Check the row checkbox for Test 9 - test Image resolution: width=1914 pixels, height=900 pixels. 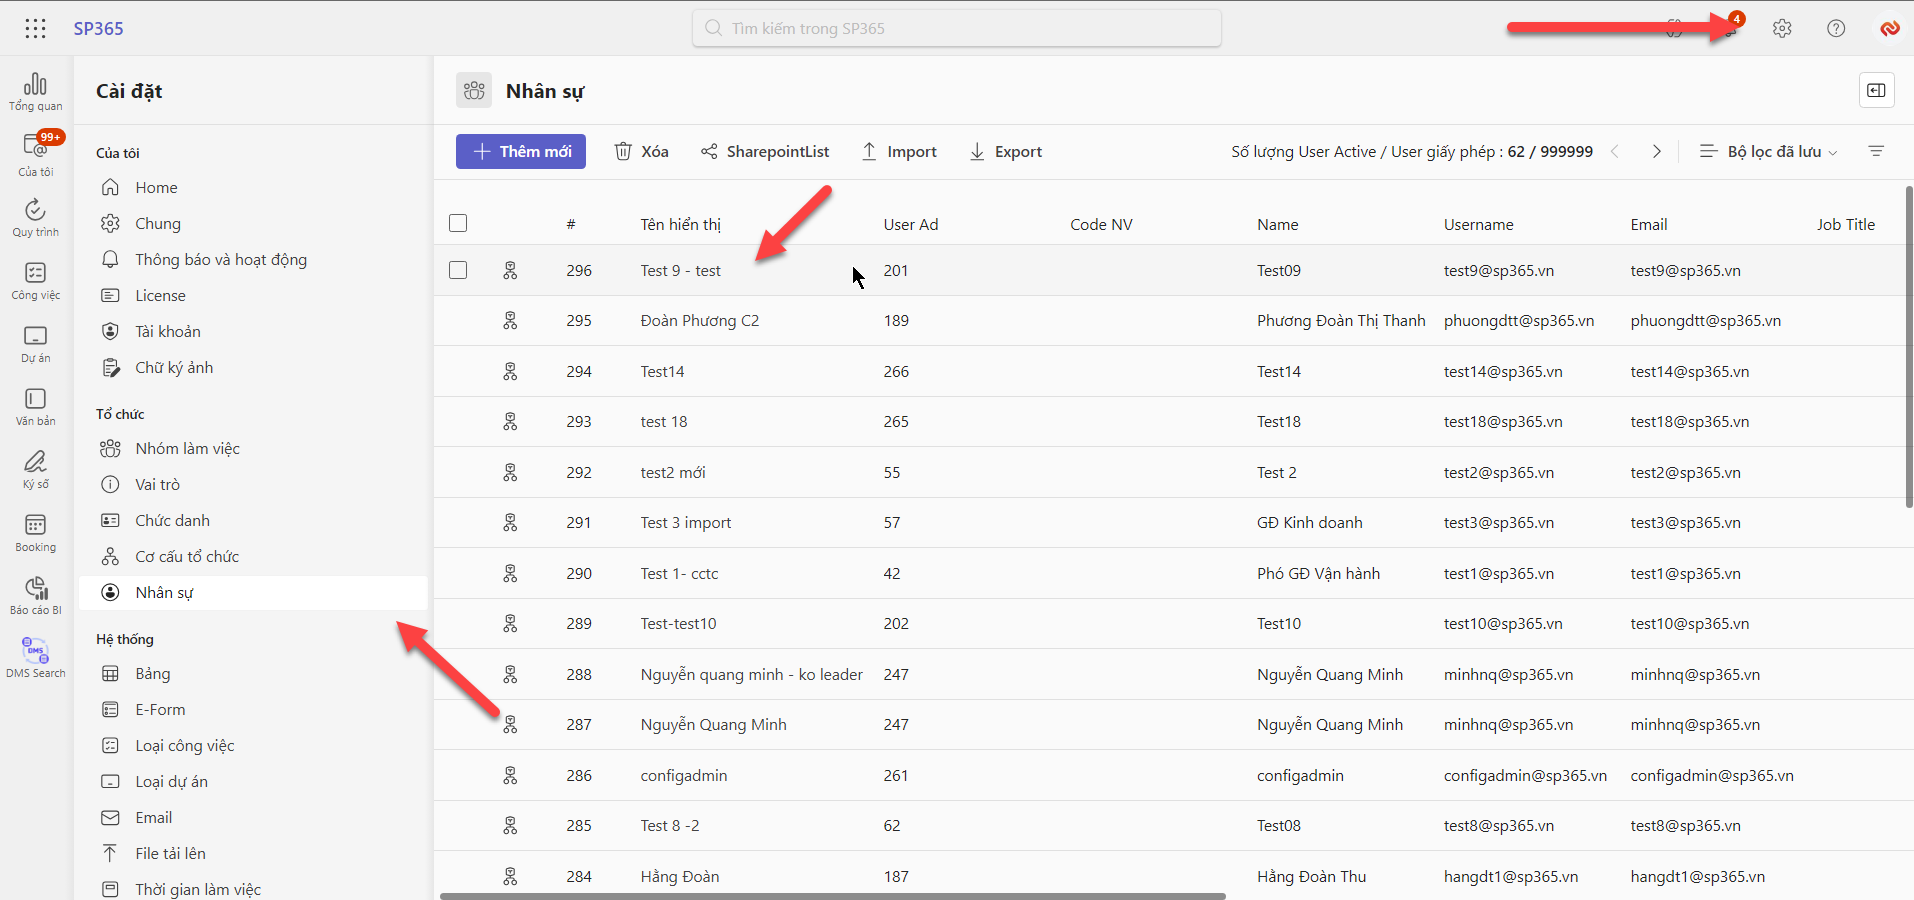tap(458, 270)
